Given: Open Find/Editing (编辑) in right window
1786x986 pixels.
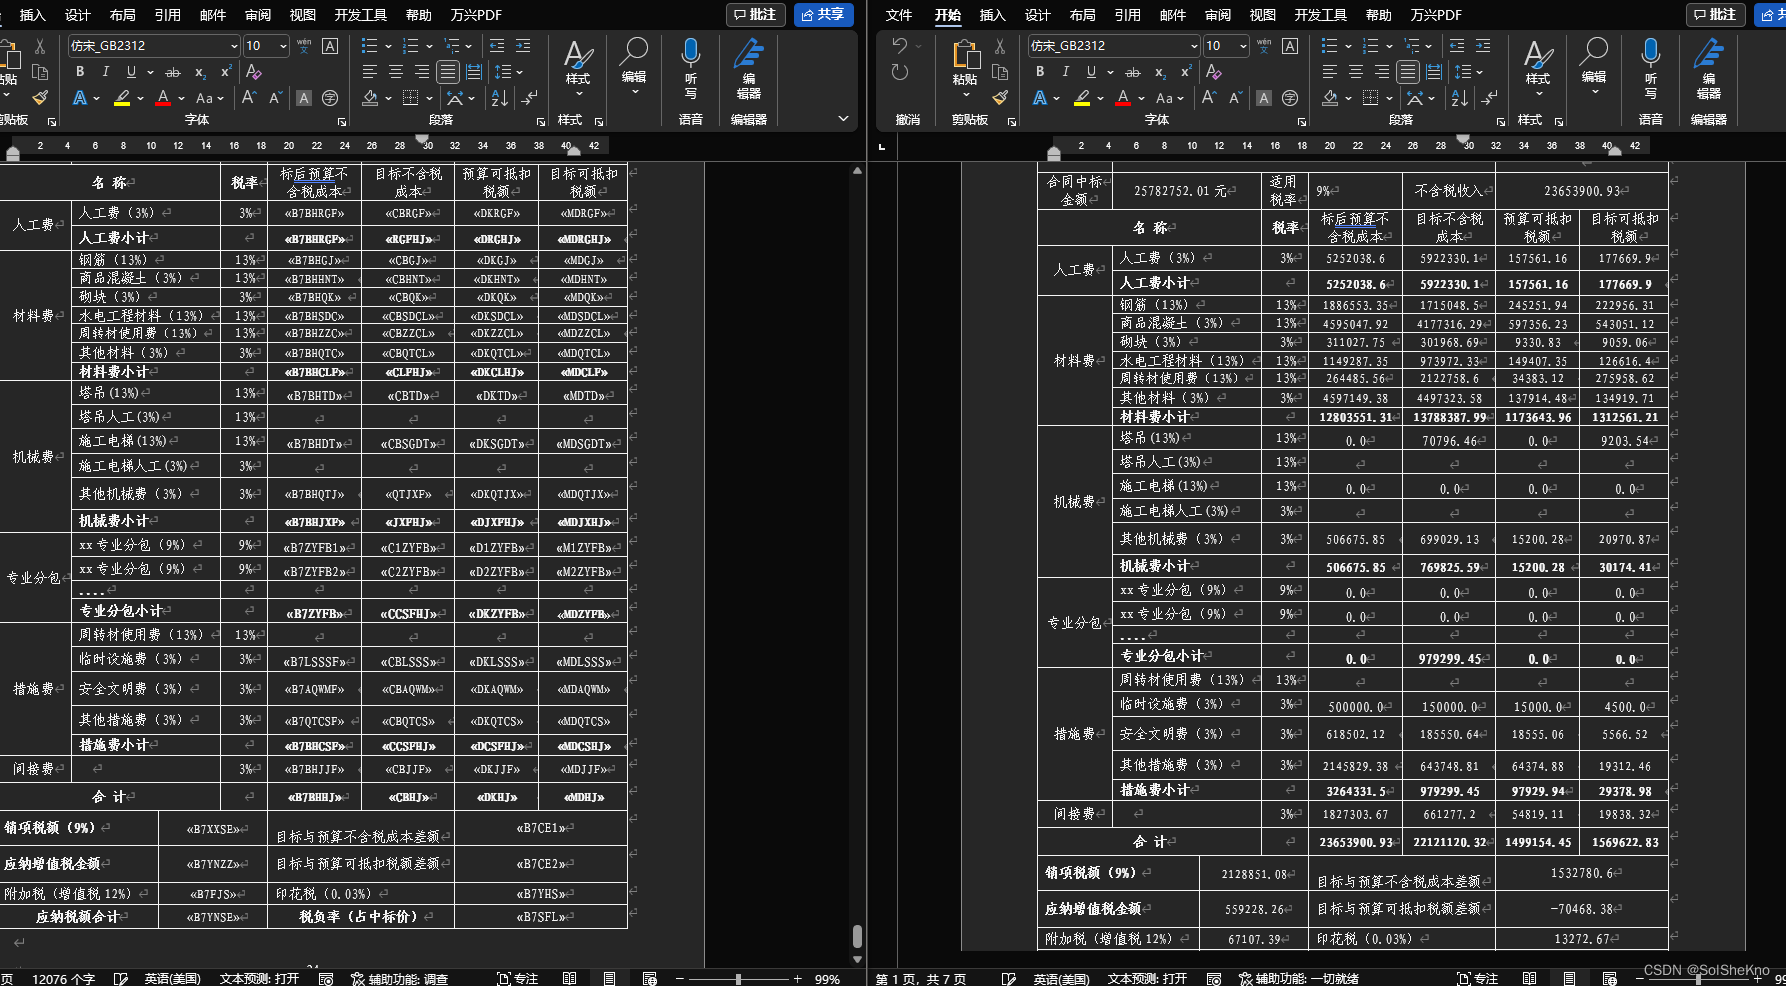Looking at the screenshot, I should click(x=1594, y=66).
